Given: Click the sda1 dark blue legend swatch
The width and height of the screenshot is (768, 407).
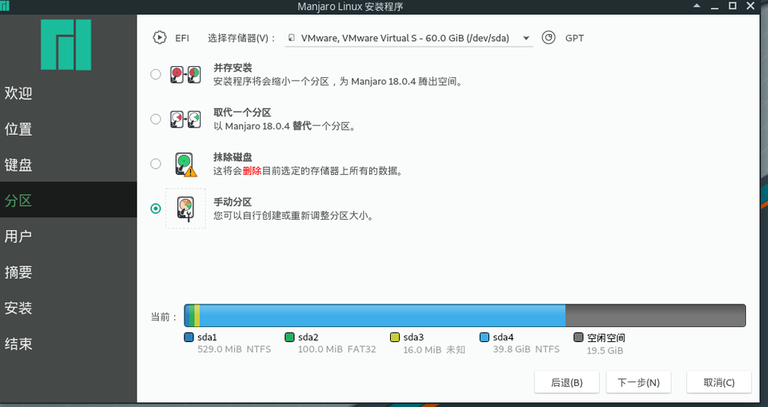Looking at the screenshot, I should (189, 337).
